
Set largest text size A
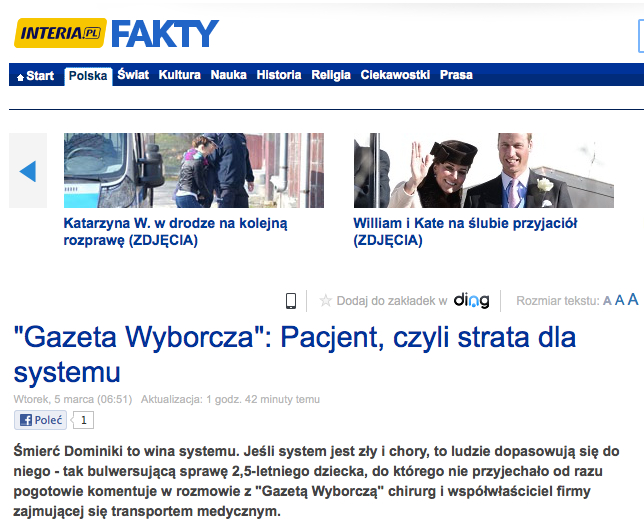click(x=633, y=299)
